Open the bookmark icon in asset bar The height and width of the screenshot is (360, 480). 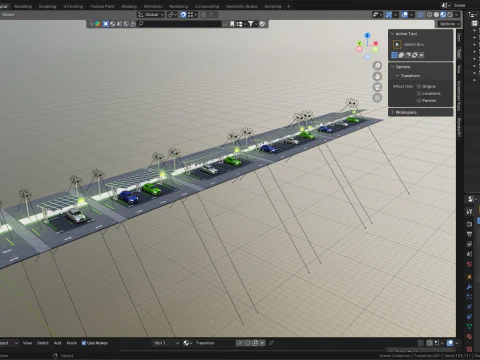coord(232,24)
